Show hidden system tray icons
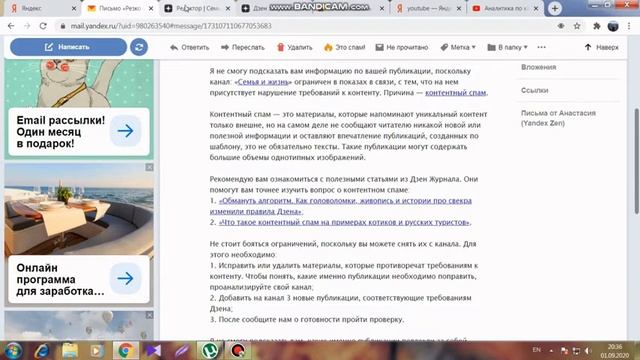 tap(551, 351)
